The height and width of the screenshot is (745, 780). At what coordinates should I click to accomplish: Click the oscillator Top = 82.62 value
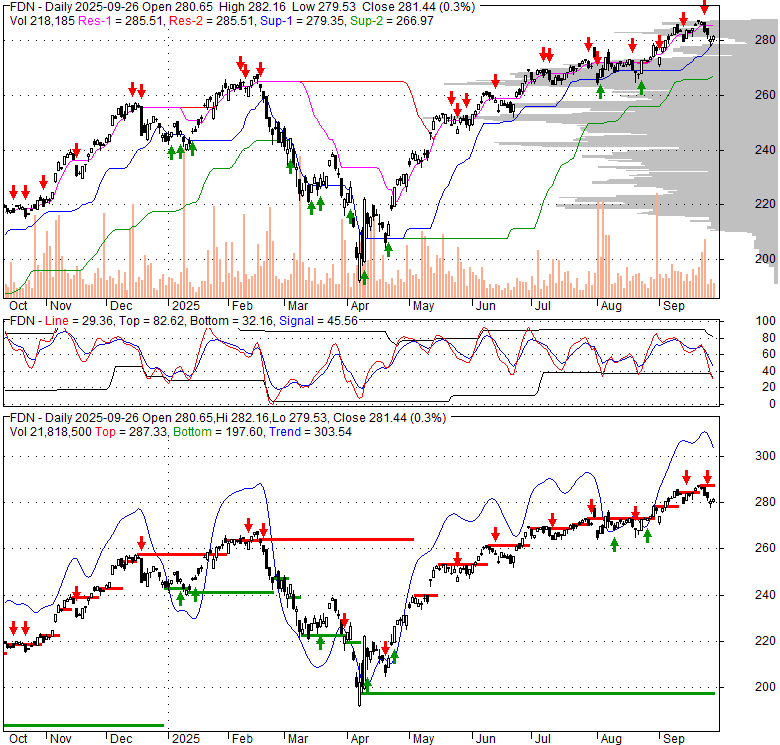pyautogui.click(x=151, y=321)
